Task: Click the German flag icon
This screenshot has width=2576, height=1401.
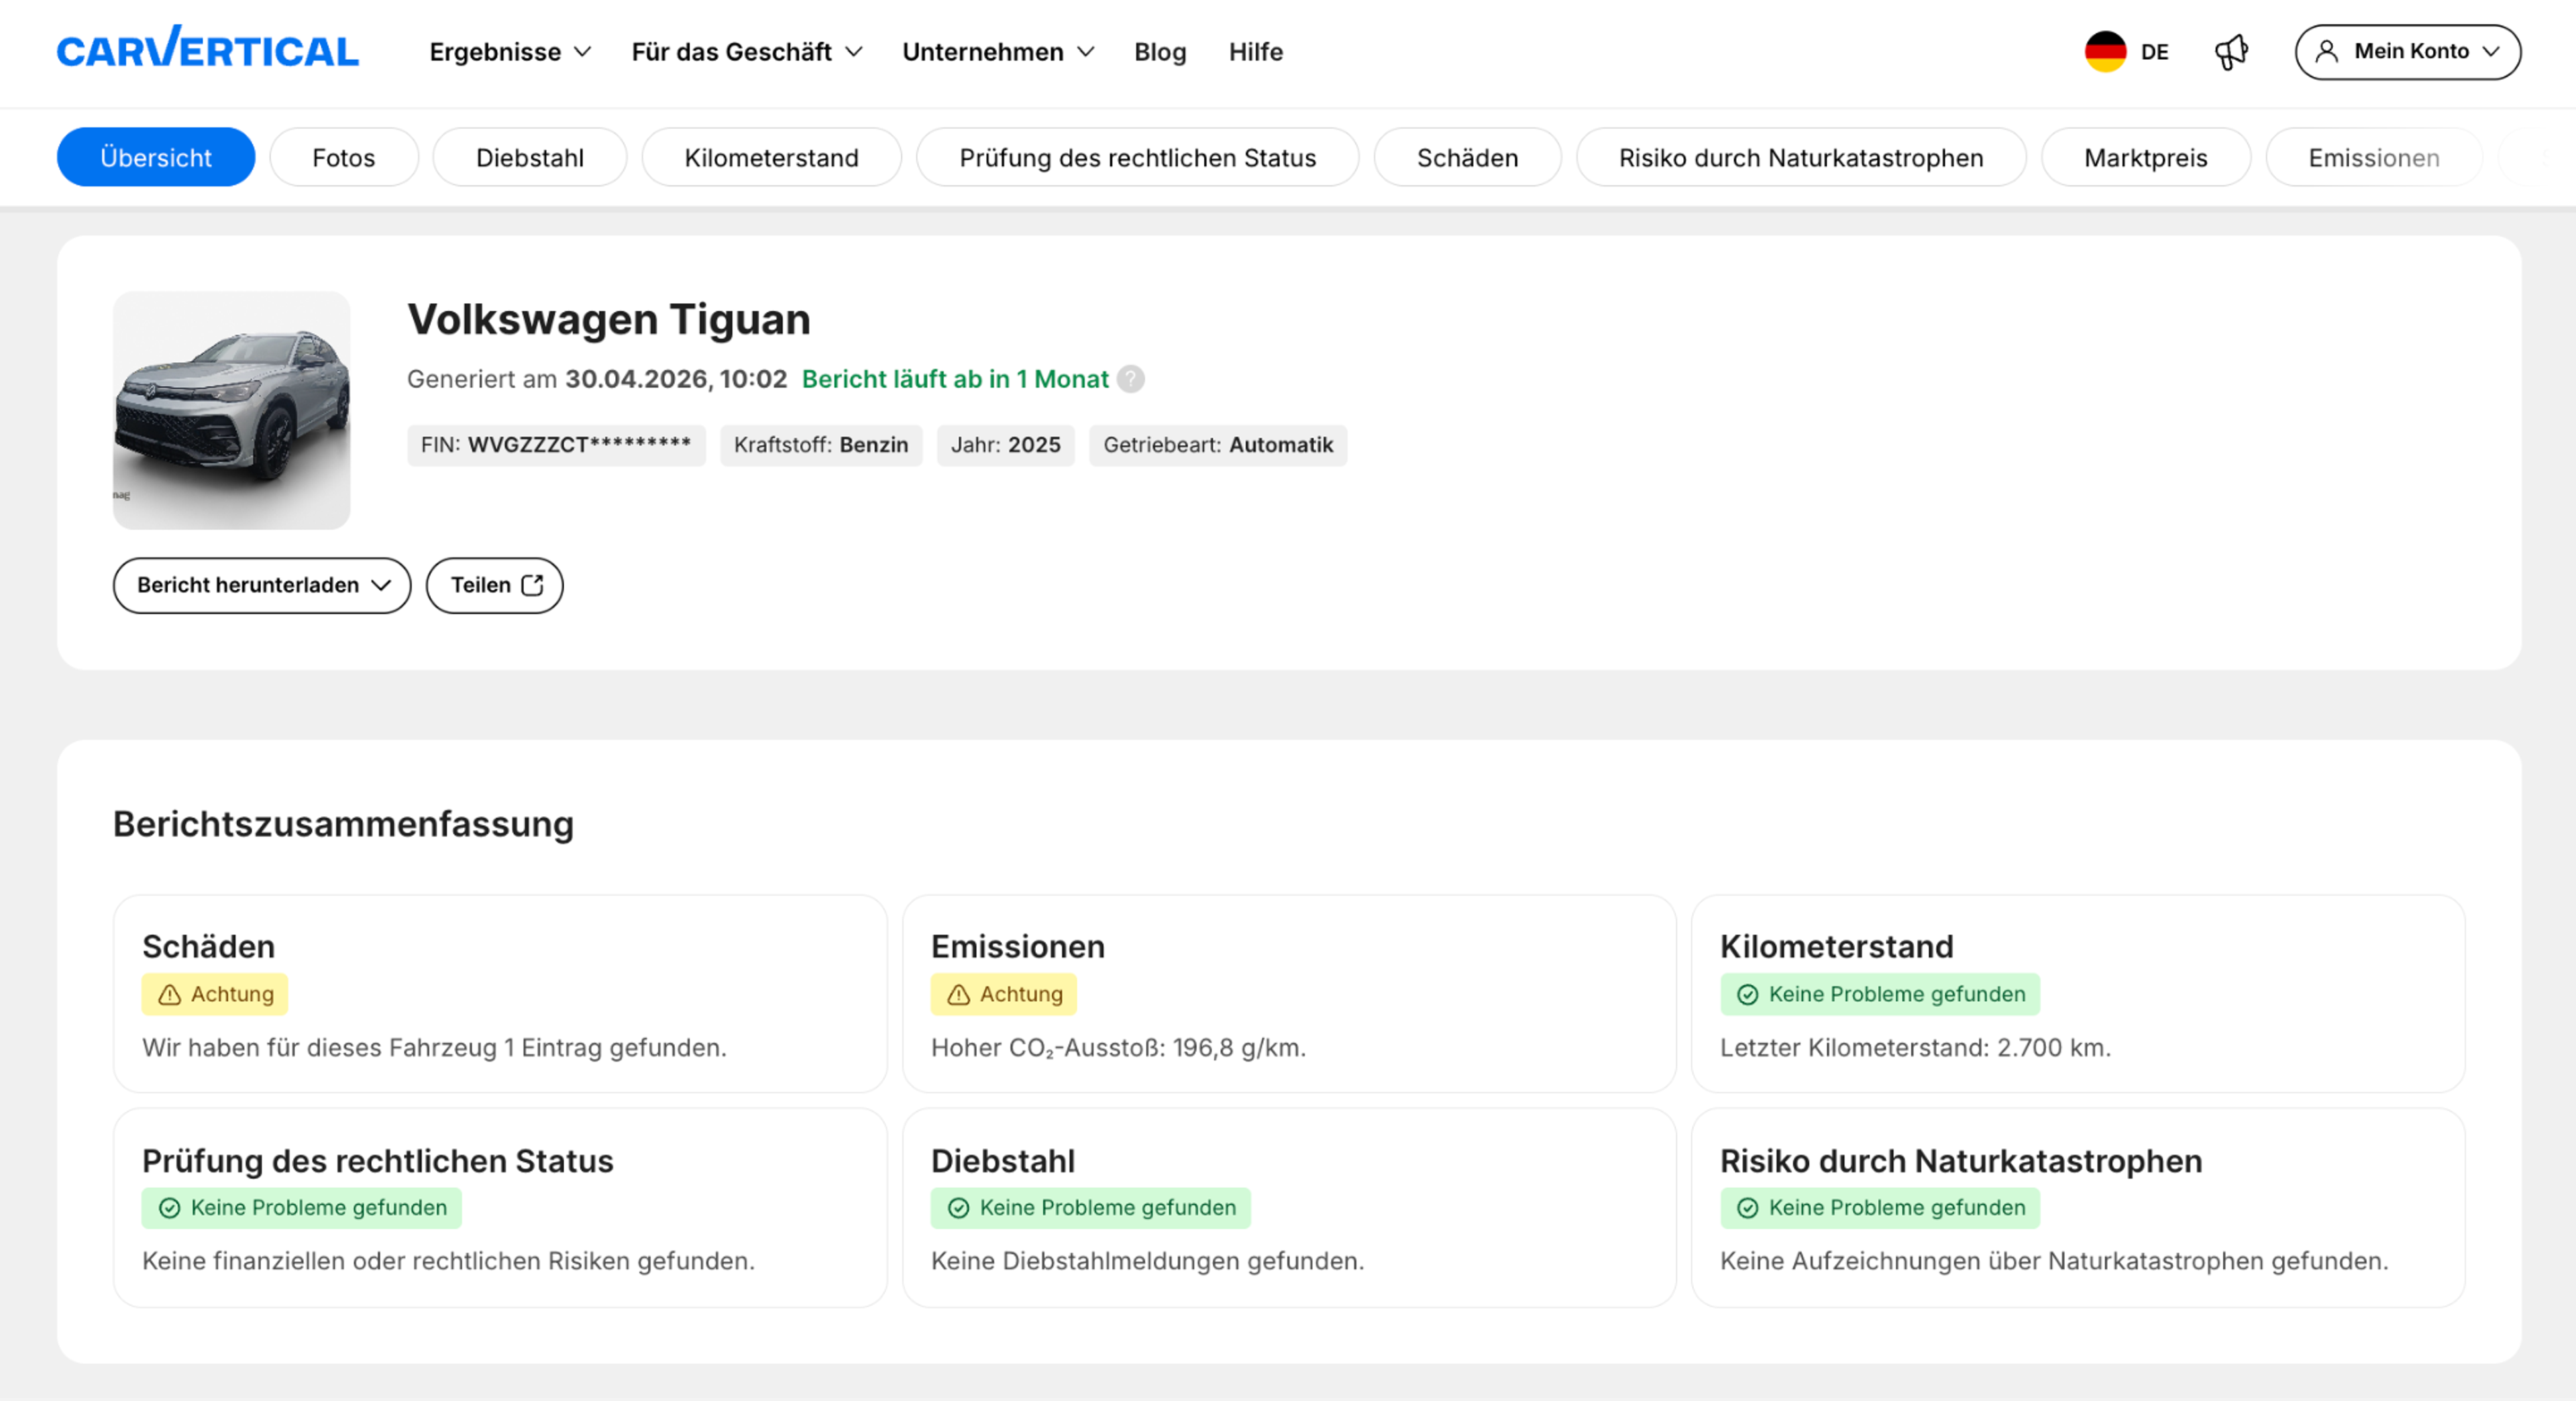Action: click(x=2105, y=52)
